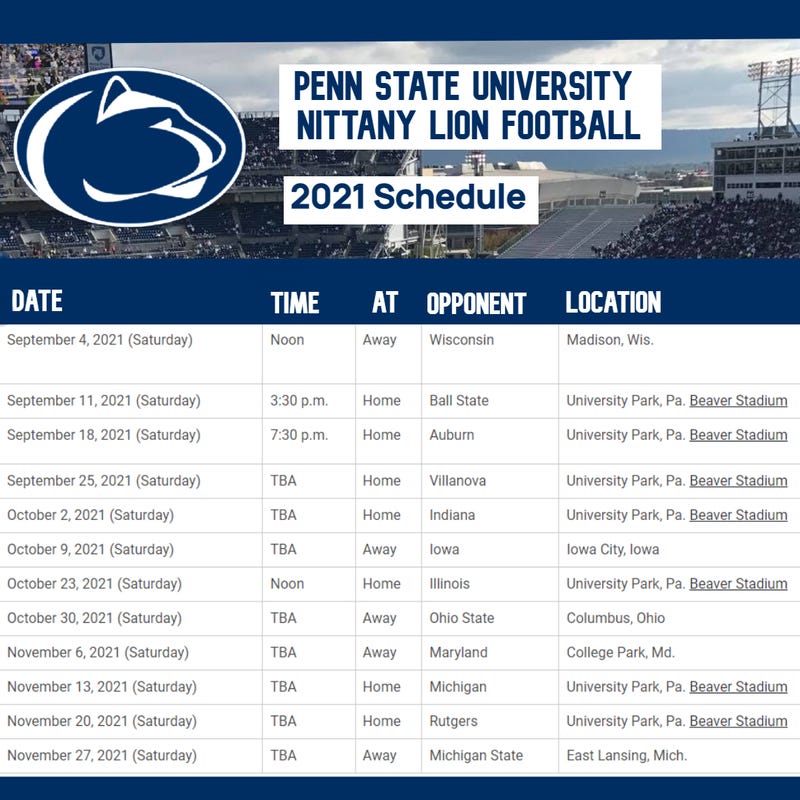Click Beaver Stadium link for Illinois game
800x800 pixels.
(738, 584)
